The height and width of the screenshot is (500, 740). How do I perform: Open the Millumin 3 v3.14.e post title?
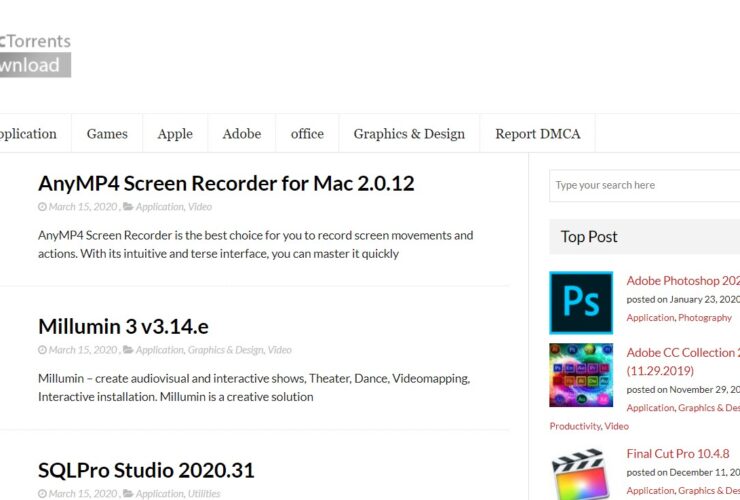[123, 326]
